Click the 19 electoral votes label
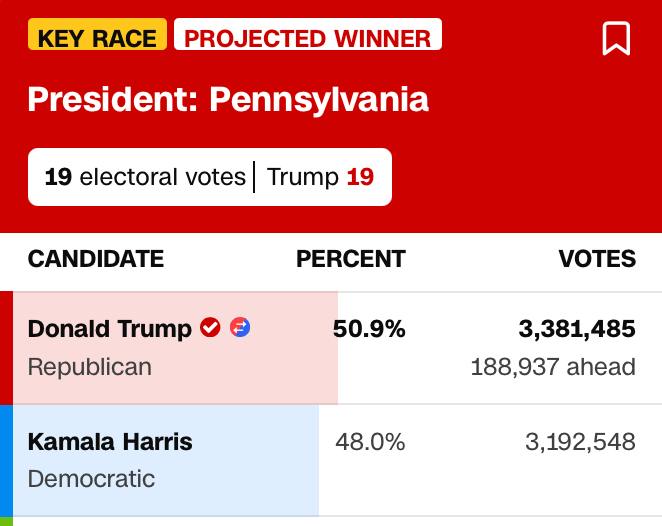This screenshot has height=526, width=662. tap(145, 177)
